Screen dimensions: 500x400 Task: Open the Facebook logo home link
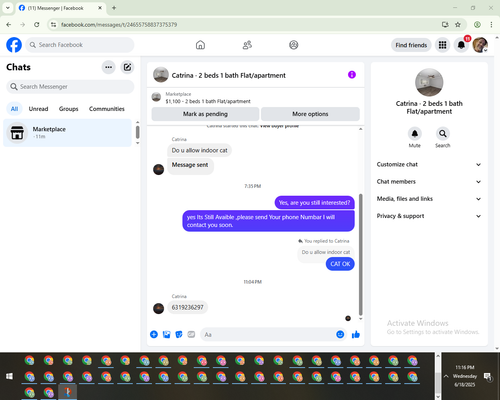pos(14,45)
